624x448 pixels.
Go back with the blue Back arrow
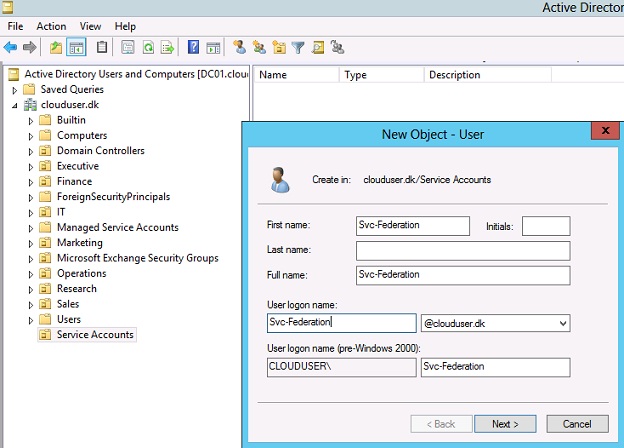coord(10,48)
